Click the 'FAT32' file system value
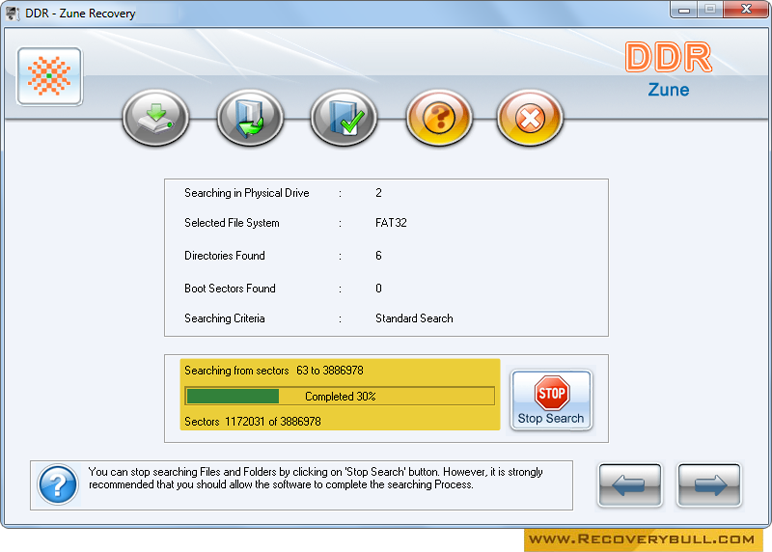The width and height of the screenshot is (772, 552). click(391, 223)
